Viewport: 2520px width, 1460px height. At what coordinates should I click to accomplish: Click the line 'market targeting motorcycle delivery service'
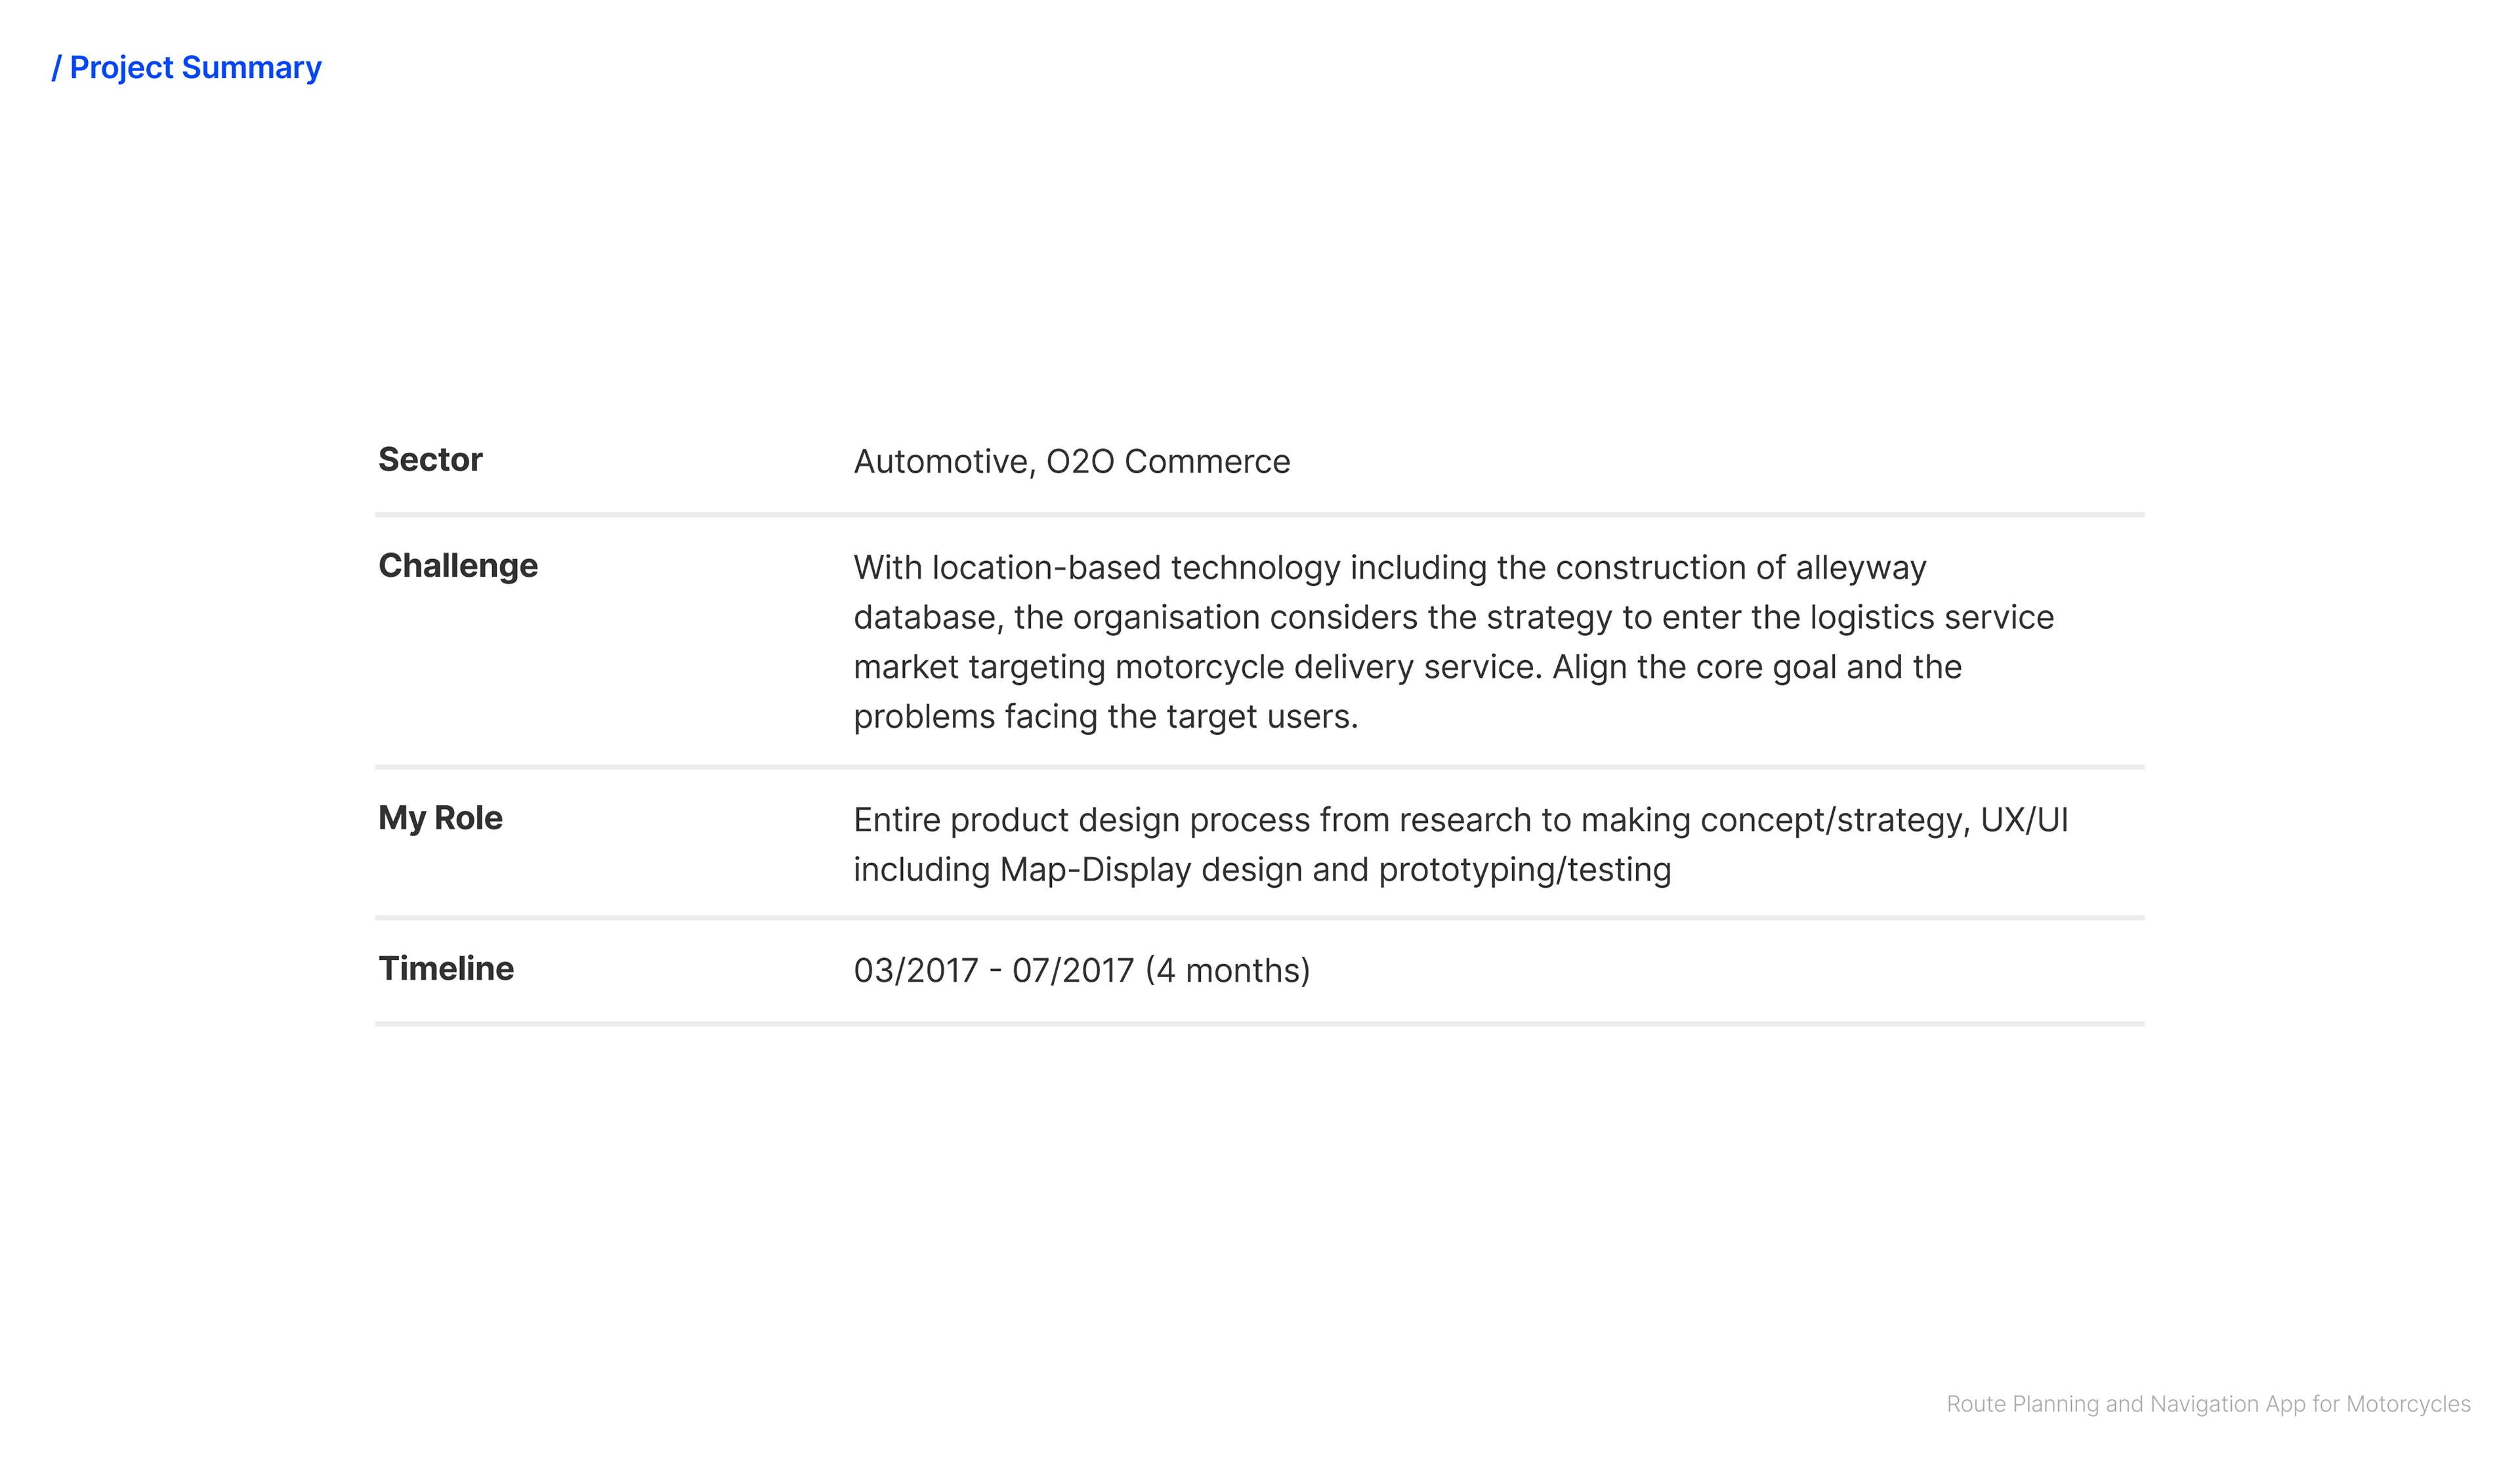pyautogui.click(x=1408, y=667)
